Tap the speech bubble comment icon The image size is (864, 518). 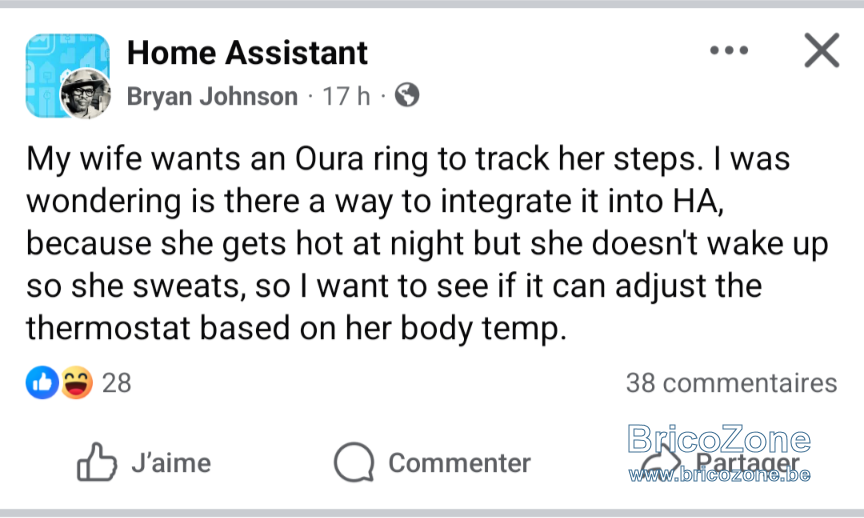click(x=354, y=462)
